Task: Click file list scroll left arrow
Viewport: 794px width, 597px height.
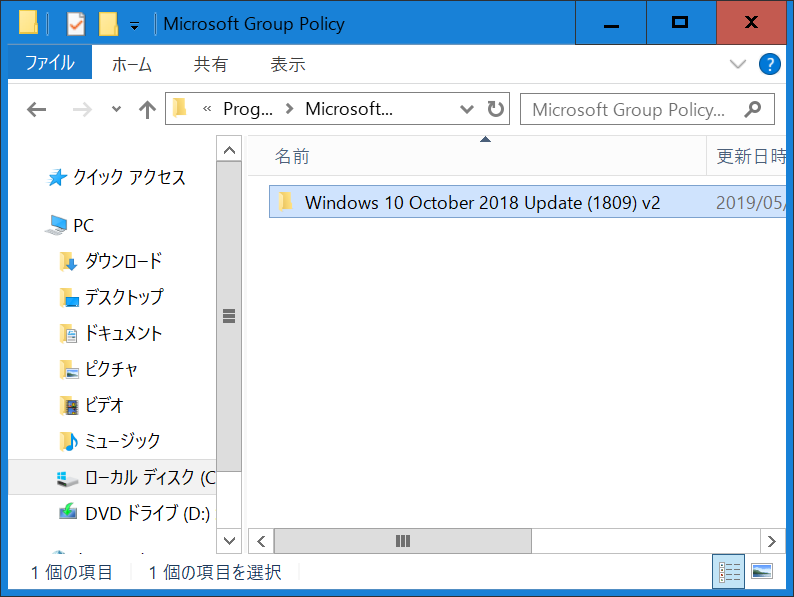Action: click(x=261, y=541)
